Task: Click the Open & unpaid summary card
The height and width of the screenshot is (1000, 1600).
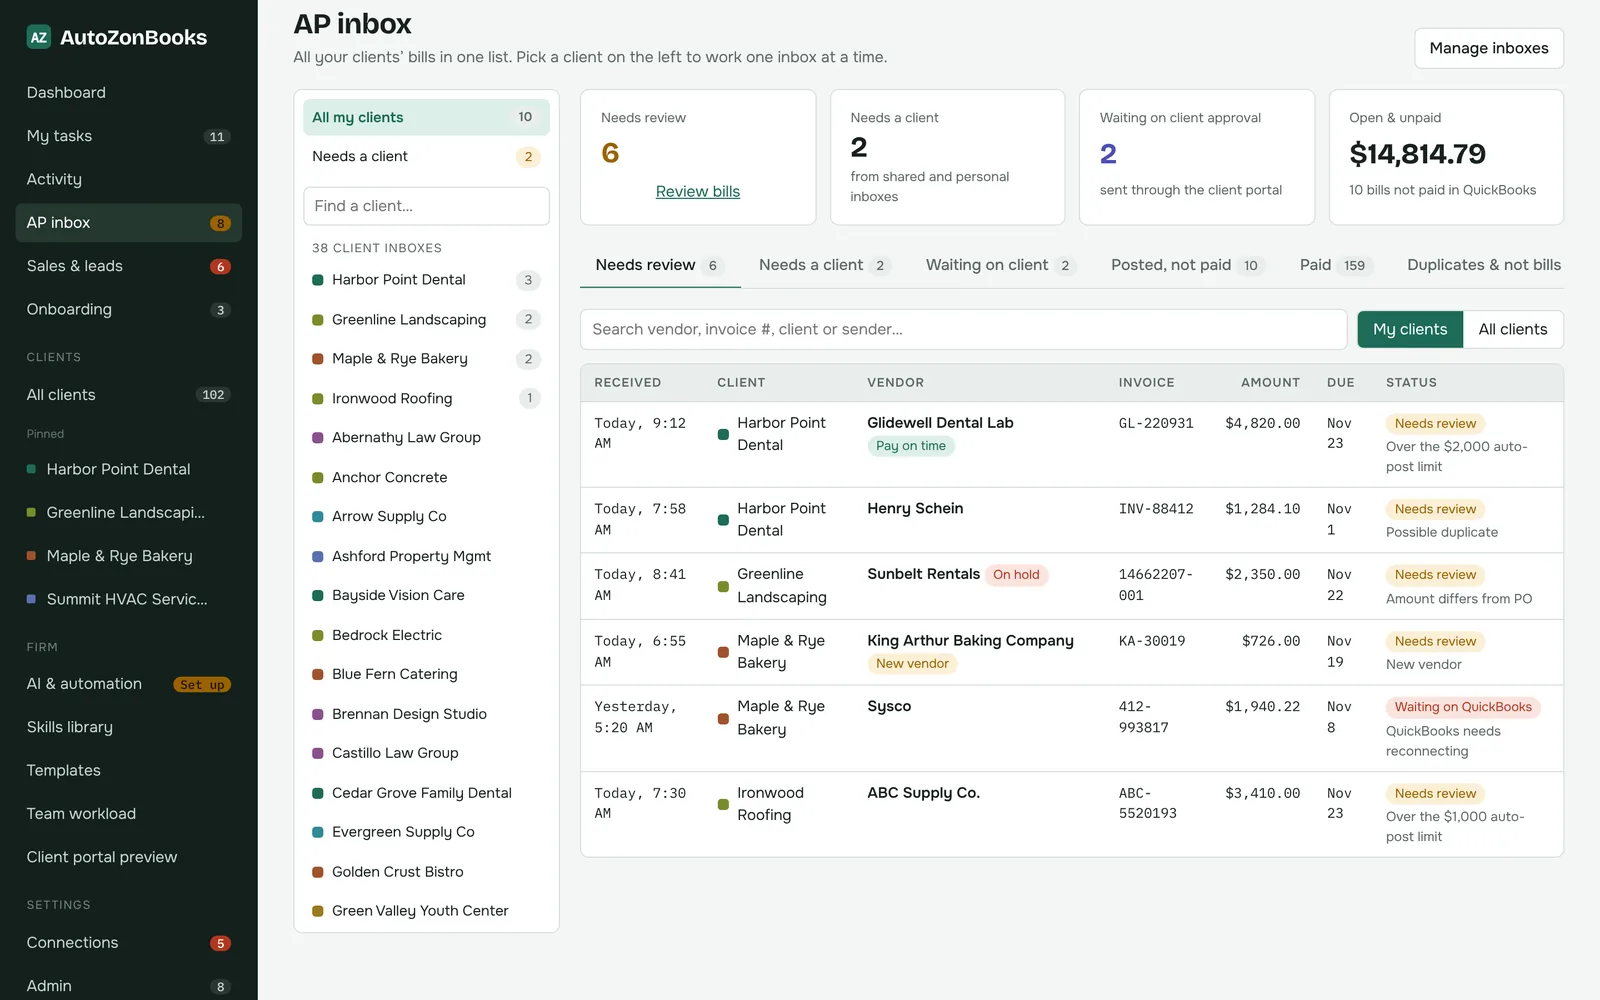Action: click(1446, 157)
